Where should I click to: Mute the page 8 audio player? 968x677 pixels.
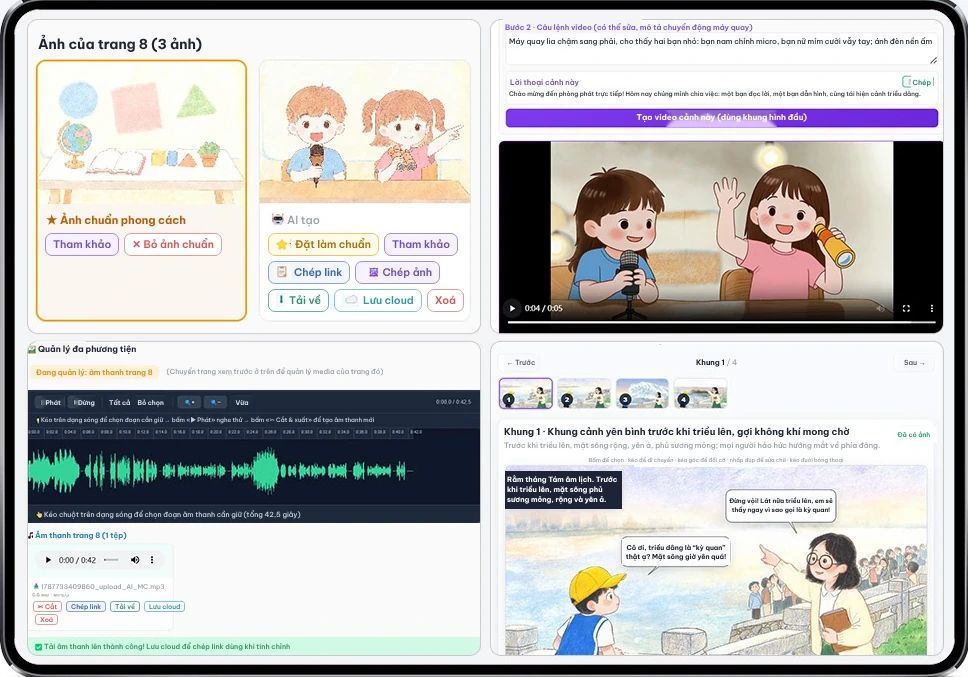pyautogui.click(x=135, y=560)
